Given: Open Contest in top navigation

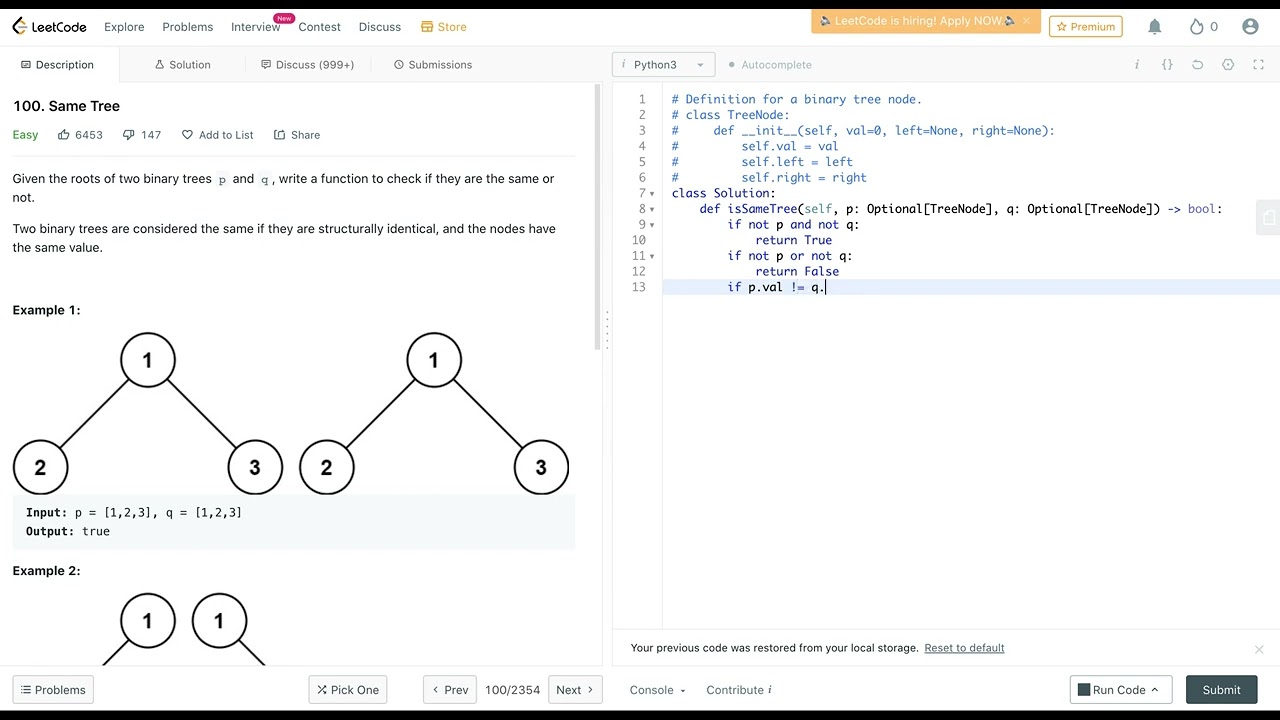Looking at the screenshot, I should coord(320,27).
